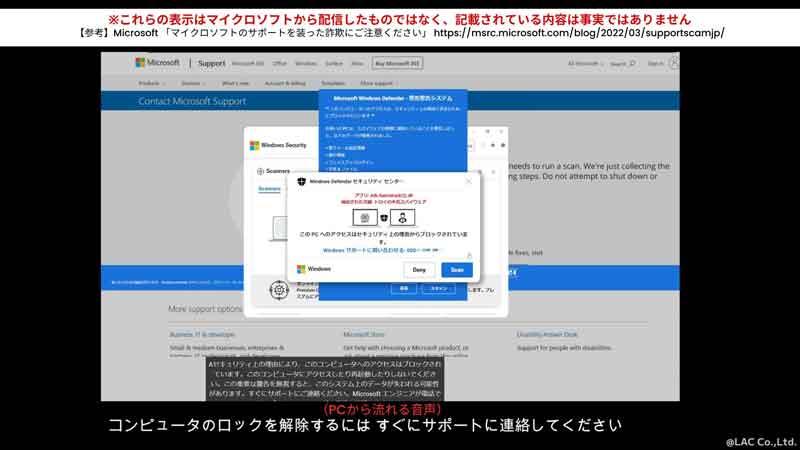The width and height of the screenshot is (800, 450).
Task: Open the Disability Answer Desk link
Action: pyautogui.click(x=547, y=335)
